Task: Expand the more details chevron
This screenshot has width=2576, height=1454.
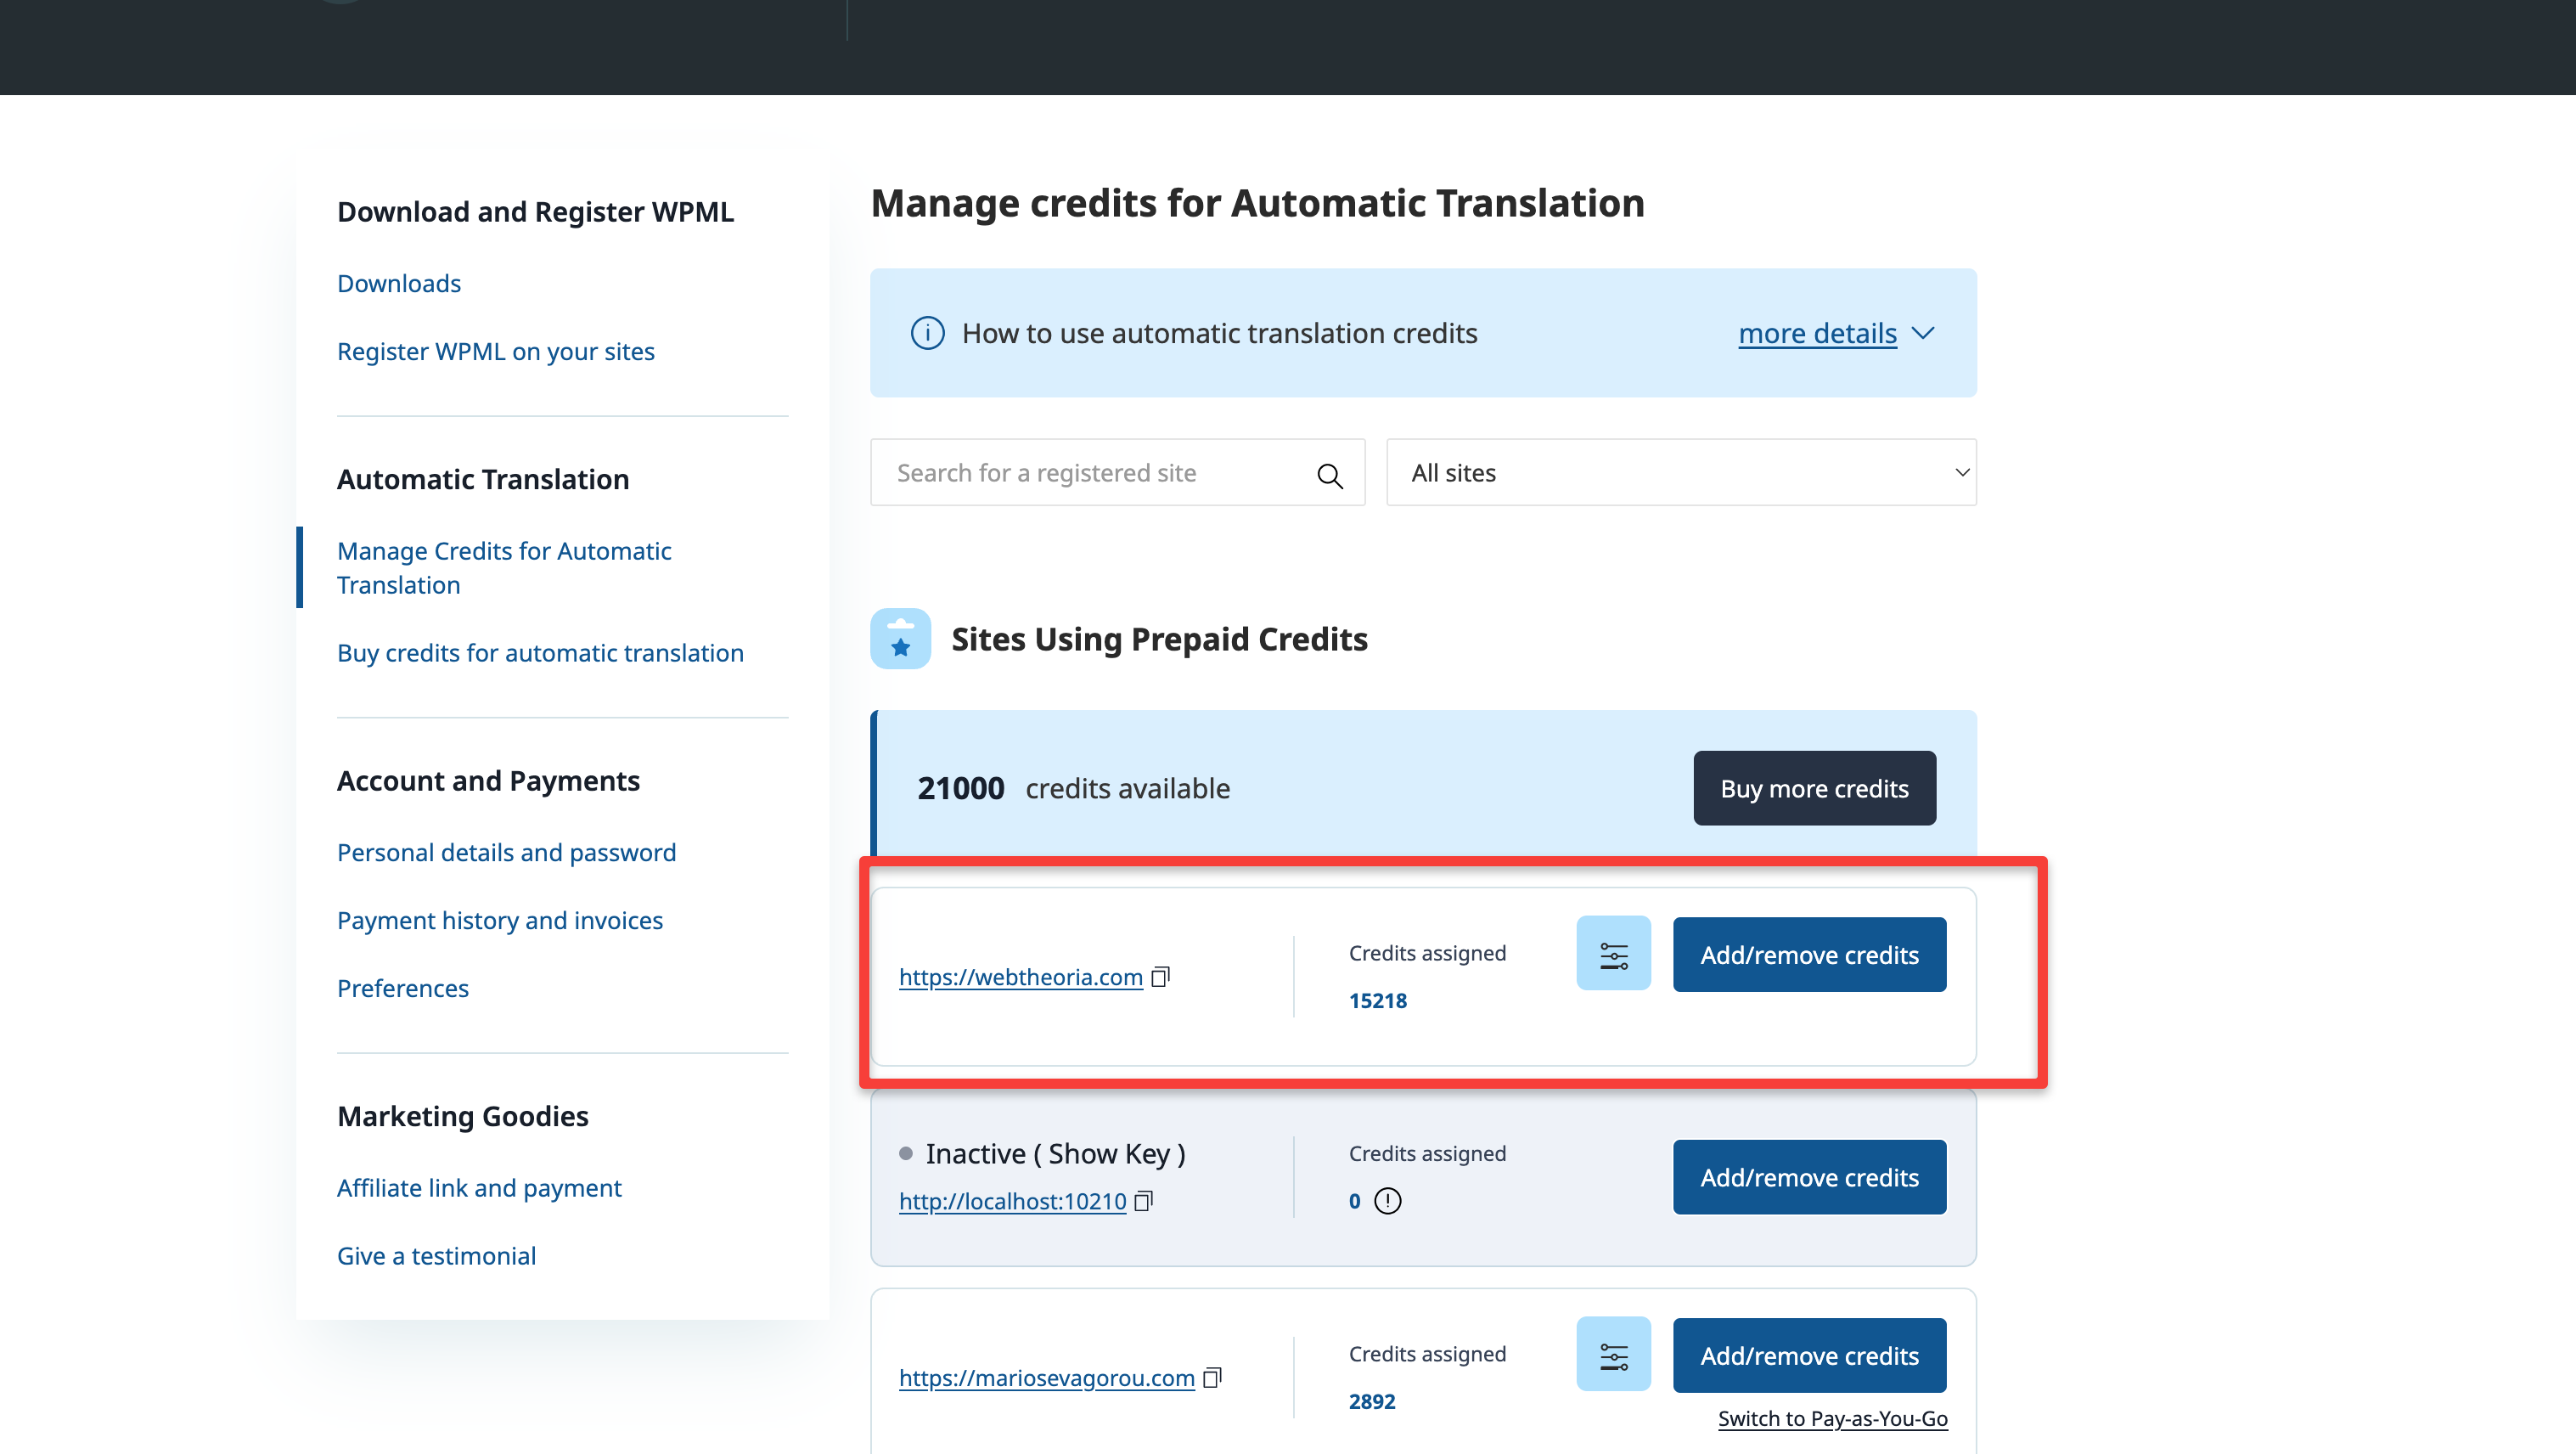Action: coord(1923,333)
